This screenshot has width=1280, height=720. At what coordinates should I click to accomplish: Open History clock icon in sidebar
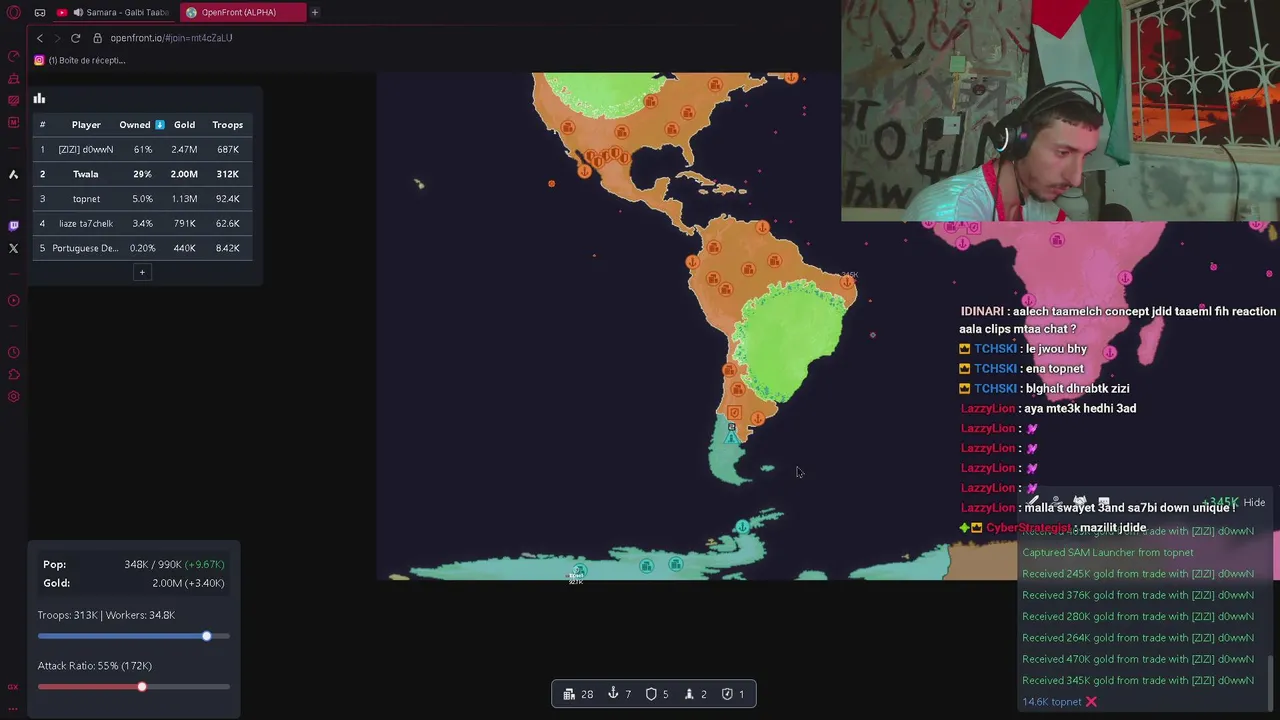(x=13, y=352)
